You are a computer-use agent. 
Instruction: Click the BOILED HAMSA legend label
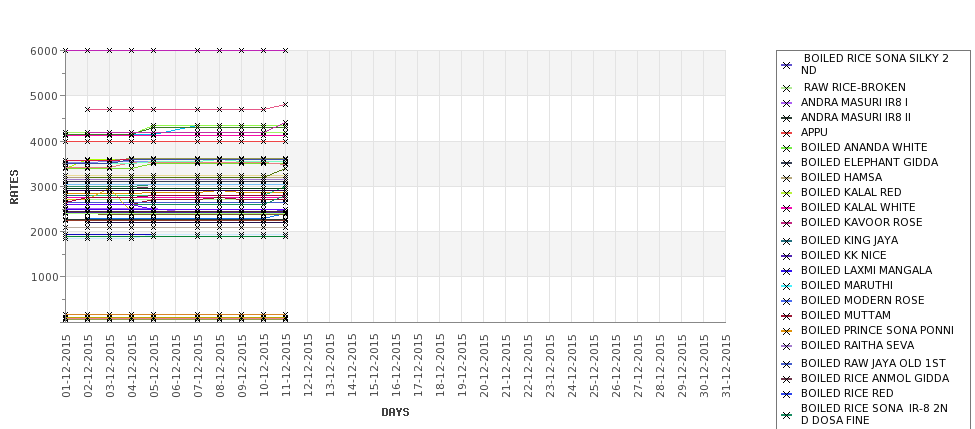tap(841, 177)
